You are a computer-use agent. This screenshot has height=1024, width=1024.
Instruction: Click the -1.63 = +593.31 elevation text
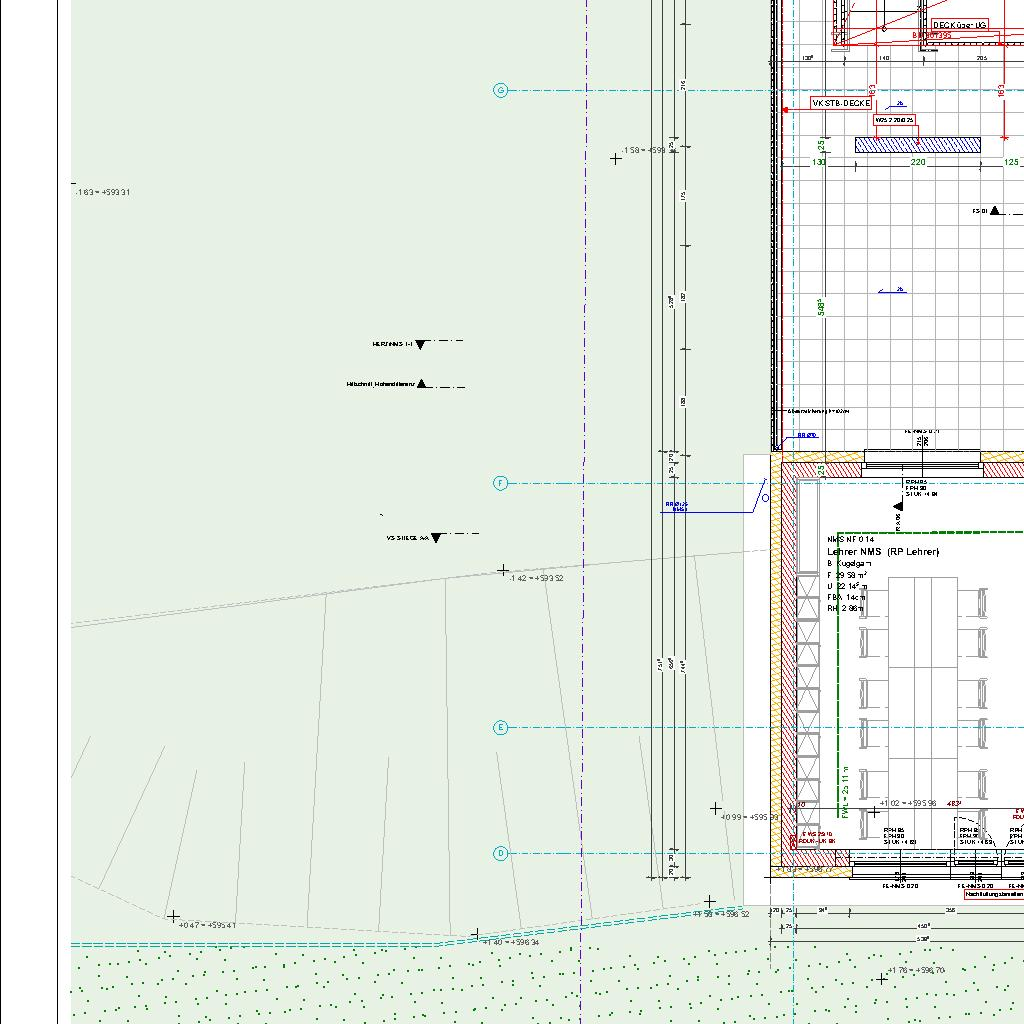click(x=104, y=192)
